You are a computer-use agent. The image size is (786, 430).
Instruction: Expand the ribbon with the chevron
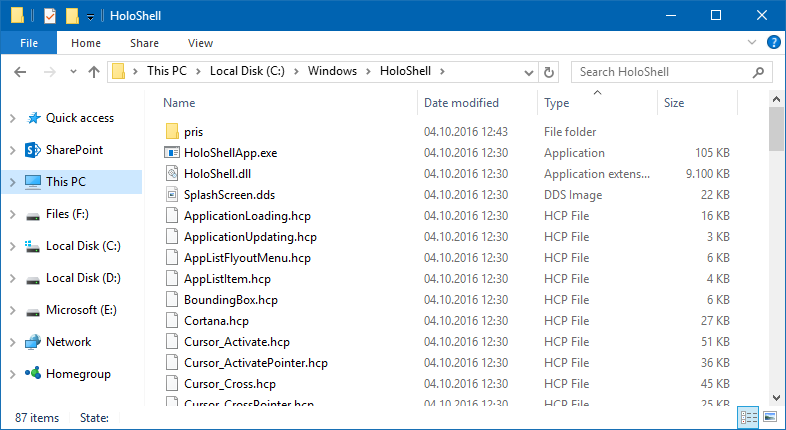coord(752,43)
